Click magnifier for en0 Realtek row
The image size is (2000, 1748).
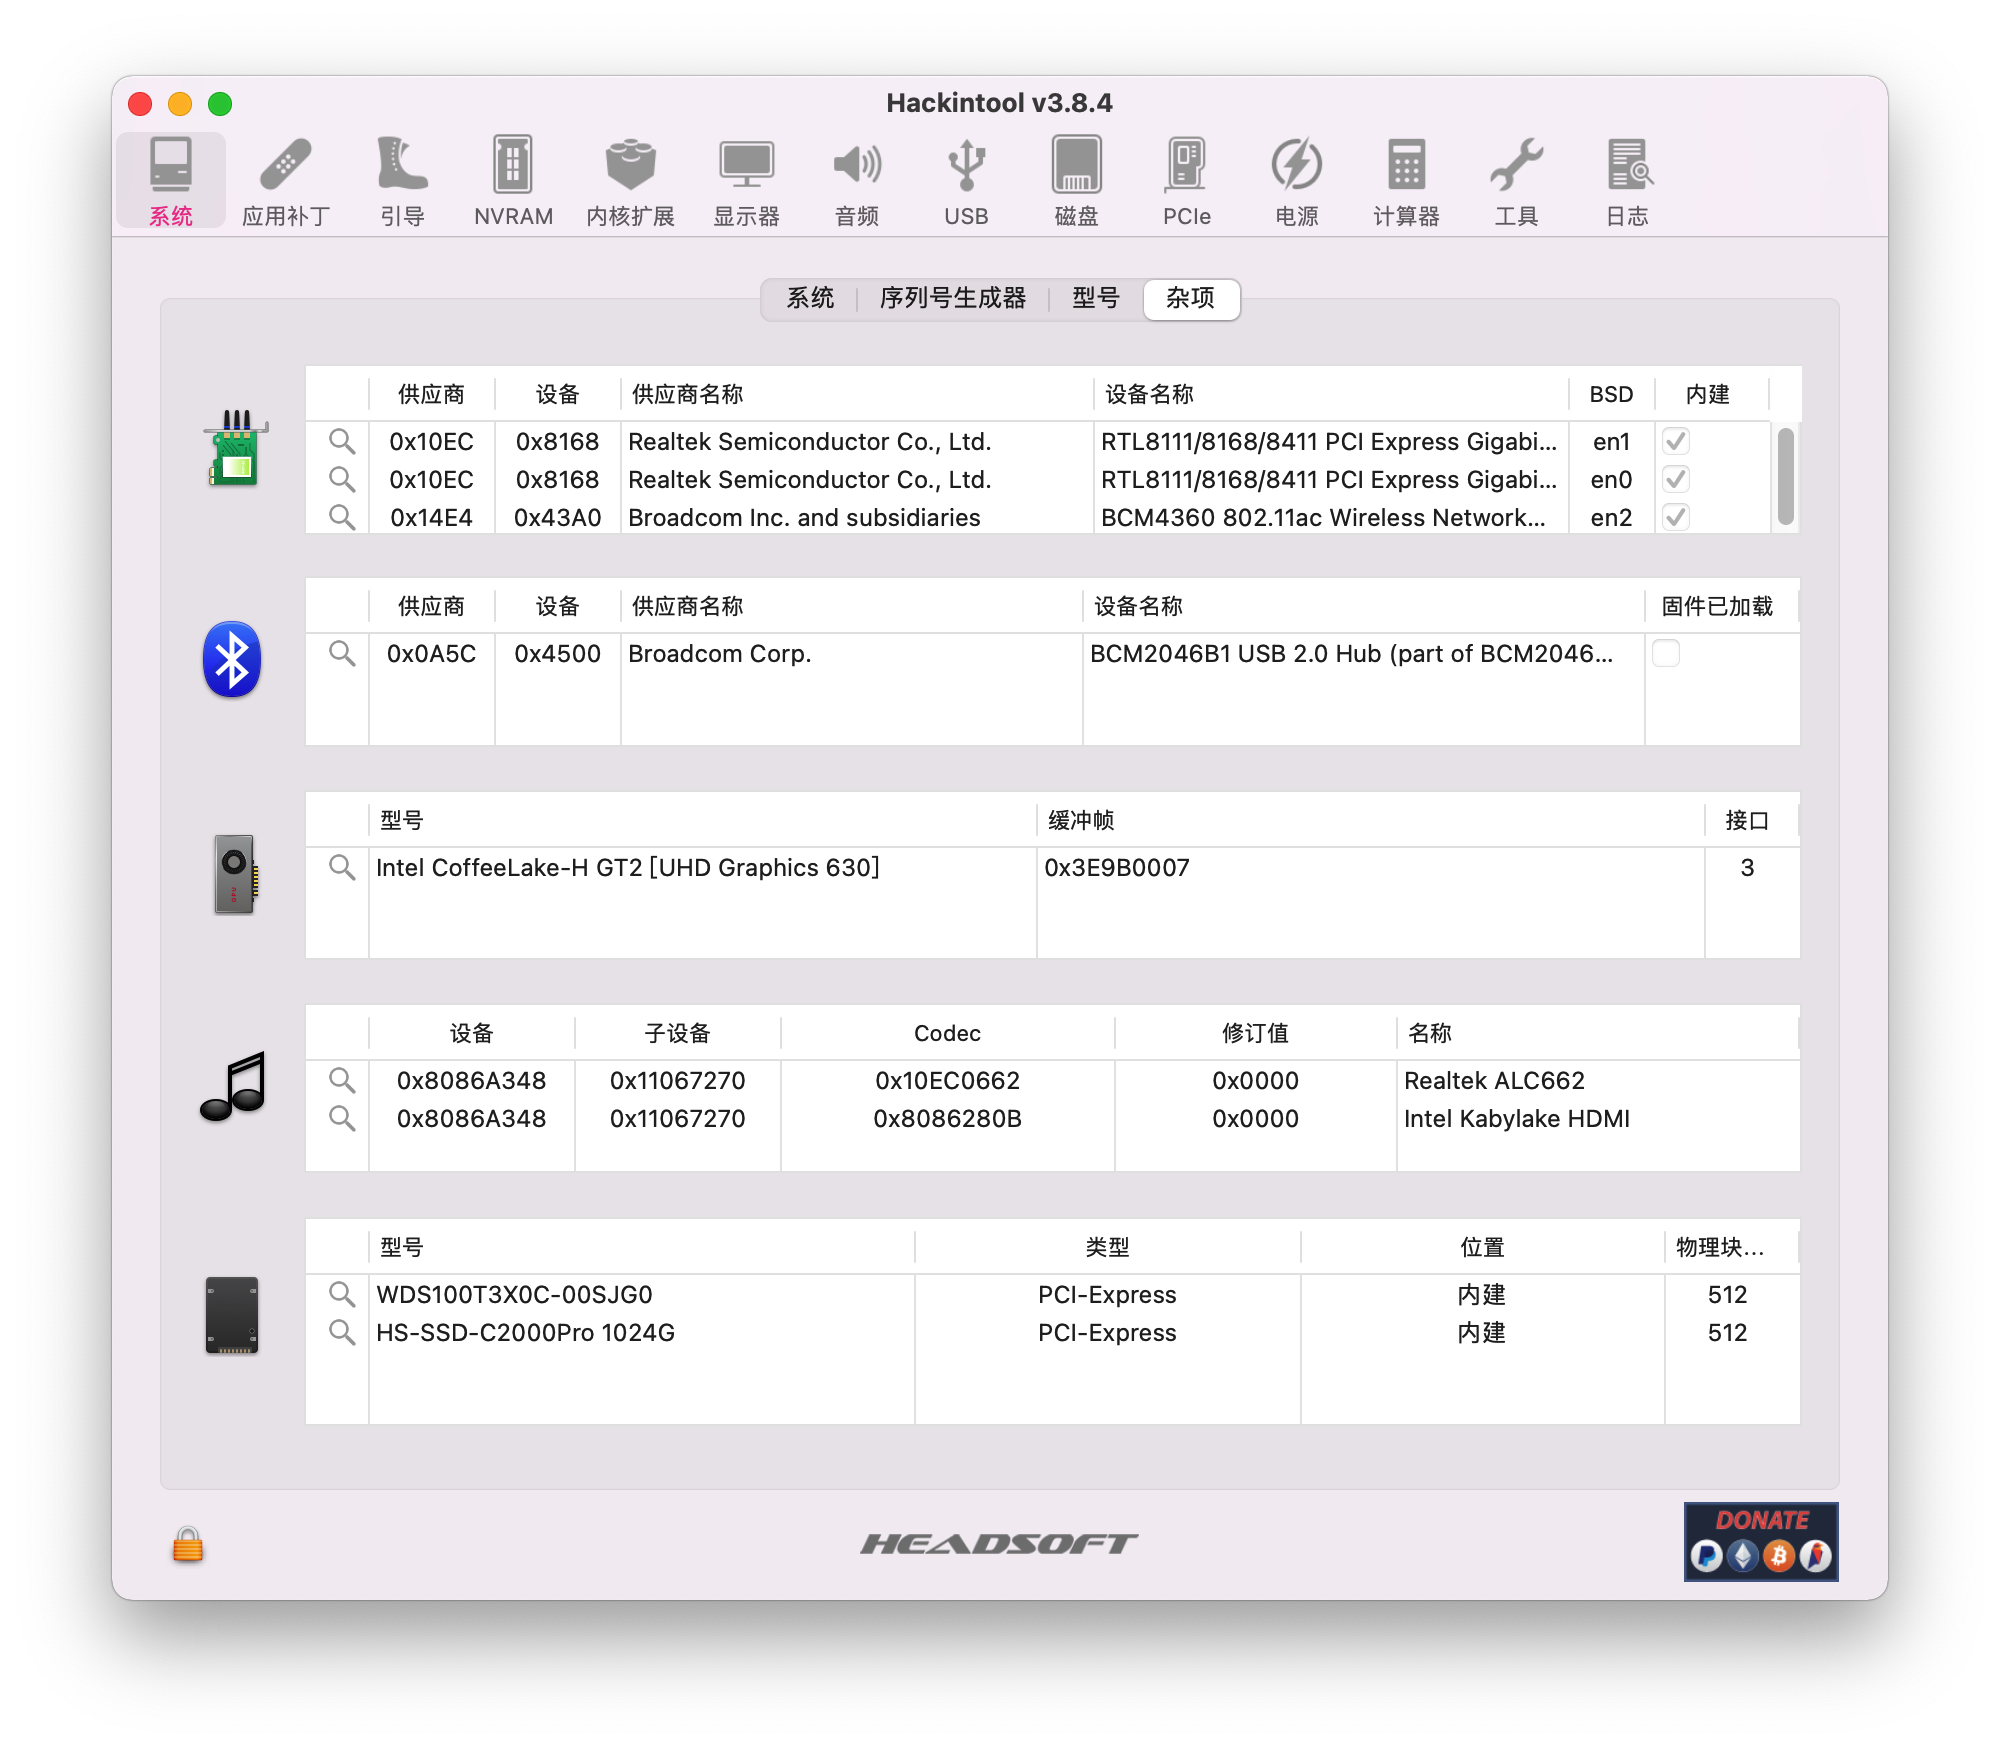tap(342, 479)
